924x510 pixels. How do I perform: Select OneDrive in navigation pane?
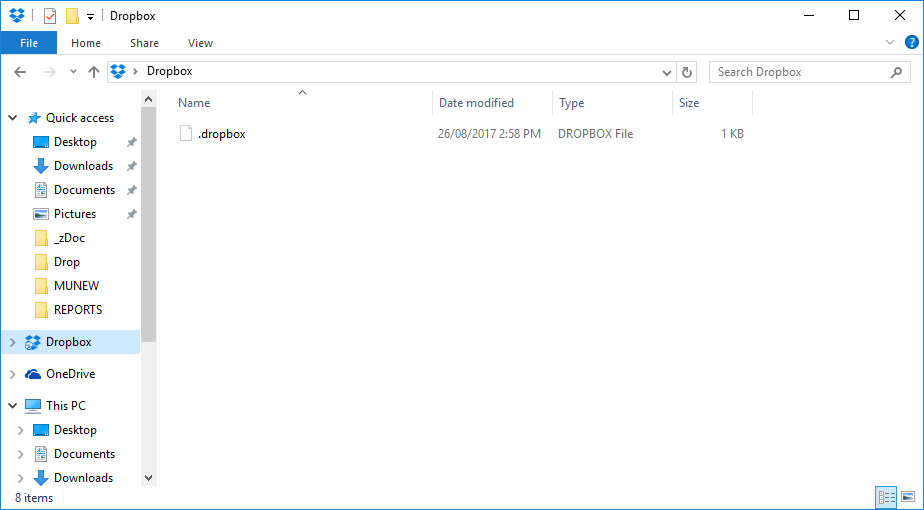point(70,374)
